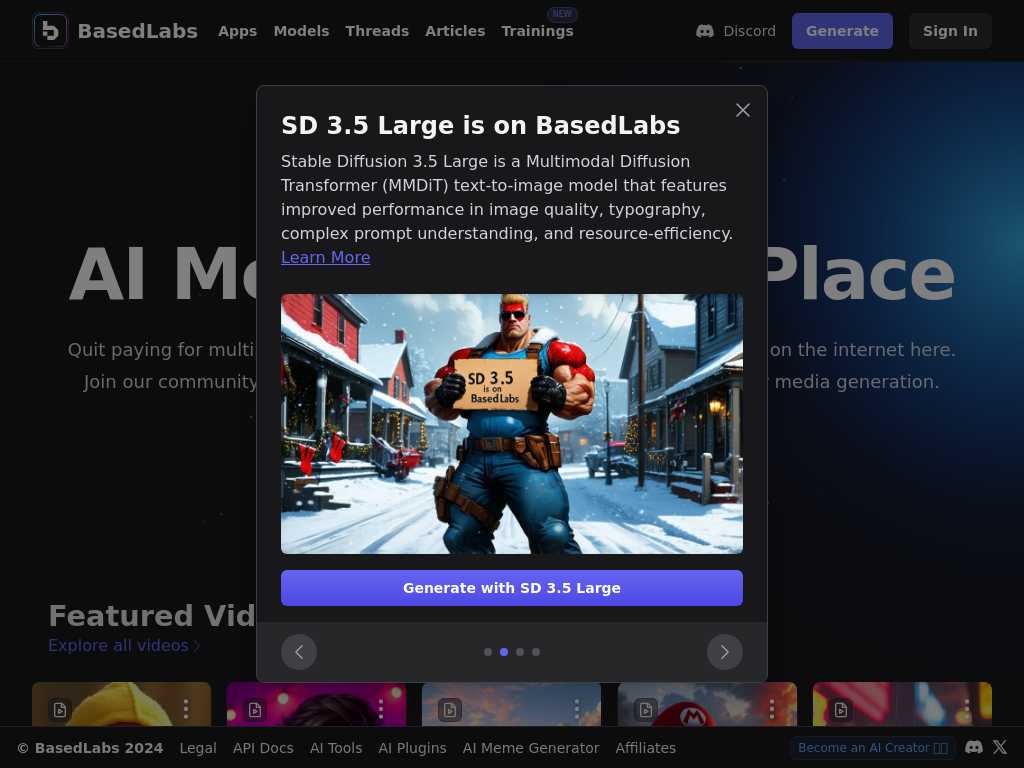
Task: Open the Legal footer link
Action: [x=198, y=748]
